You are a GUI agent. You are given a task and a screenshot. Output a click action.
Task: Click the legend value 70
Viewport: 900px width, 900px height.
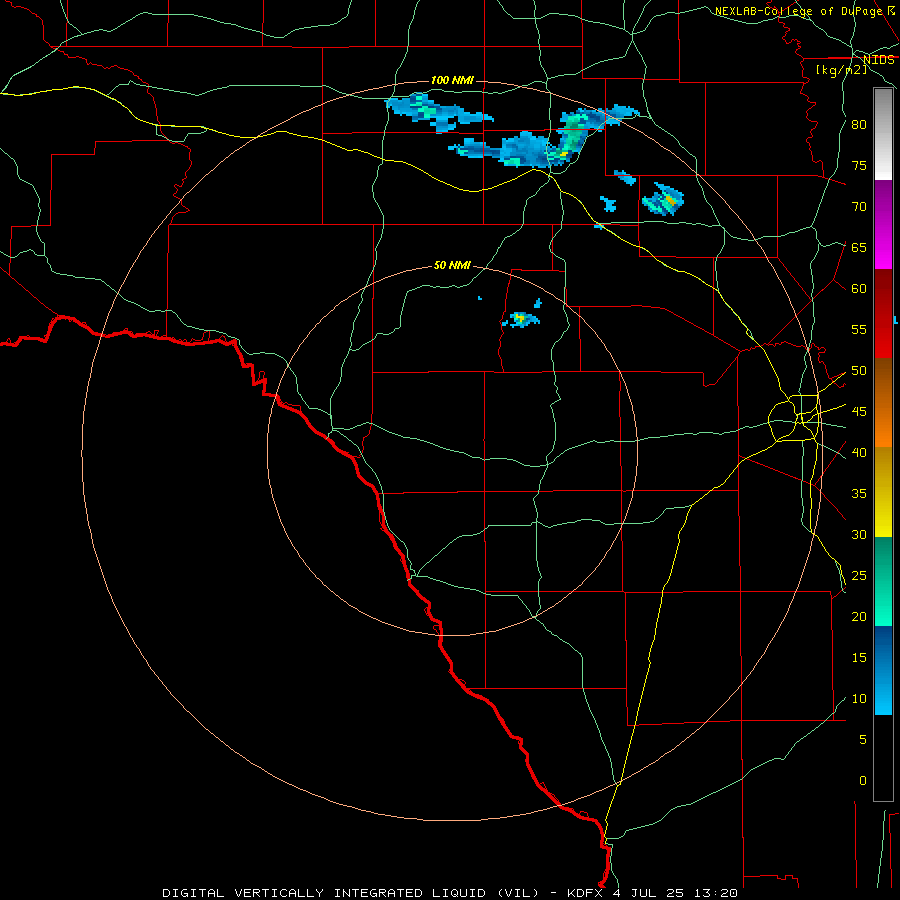859,207
